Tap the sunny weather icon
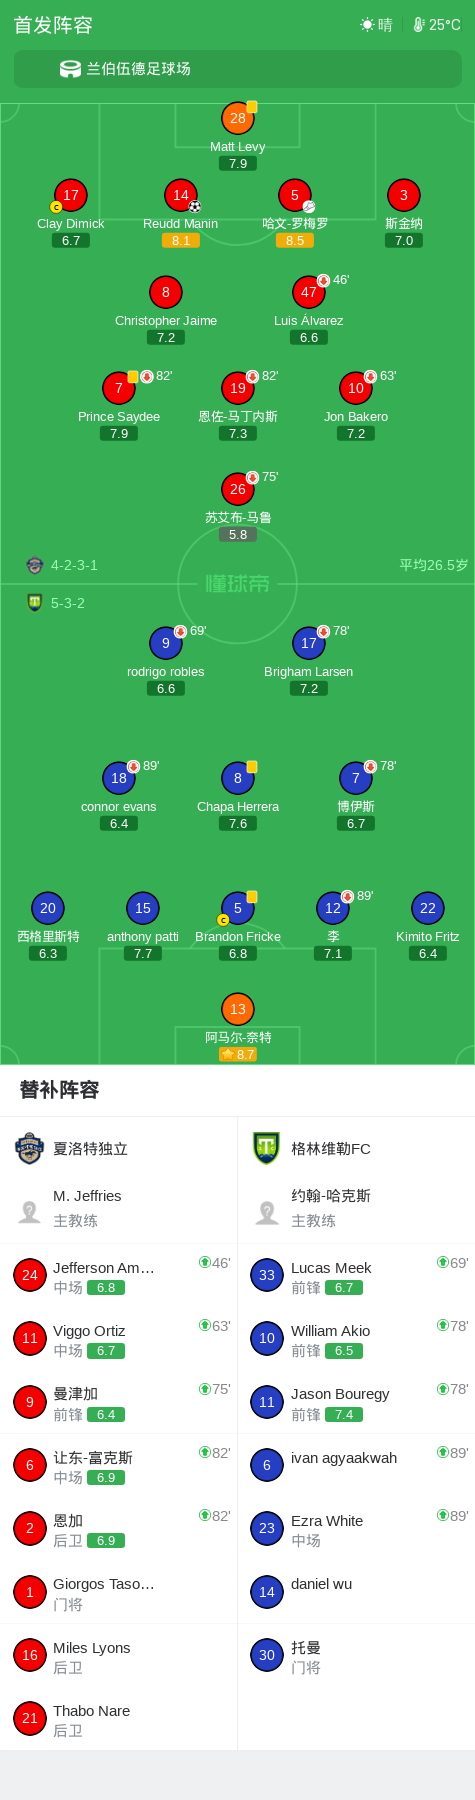 (x=367, y=25)
